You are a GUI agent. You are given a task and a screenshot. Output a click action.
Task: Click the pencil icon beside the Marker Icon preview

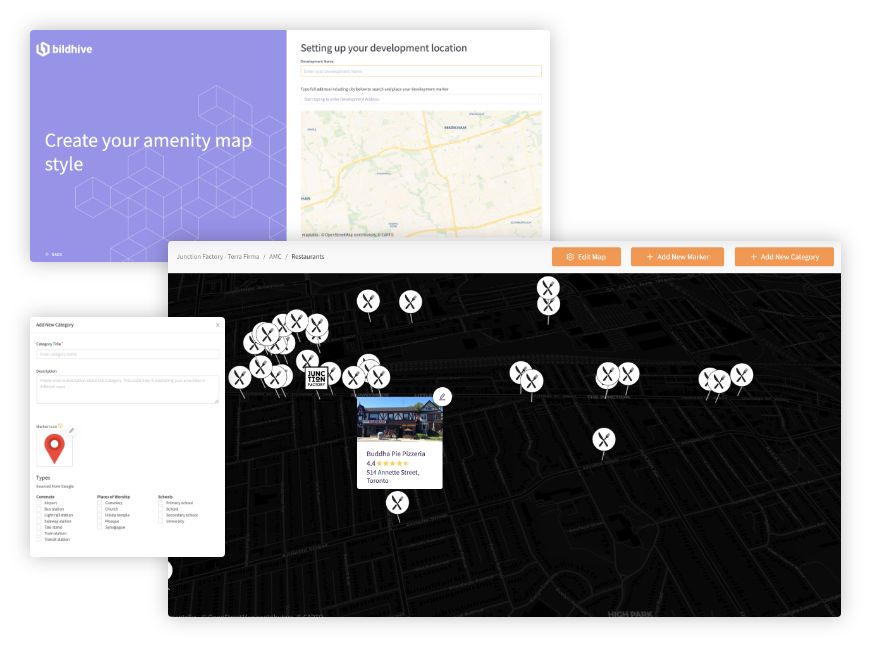(71, 430)
